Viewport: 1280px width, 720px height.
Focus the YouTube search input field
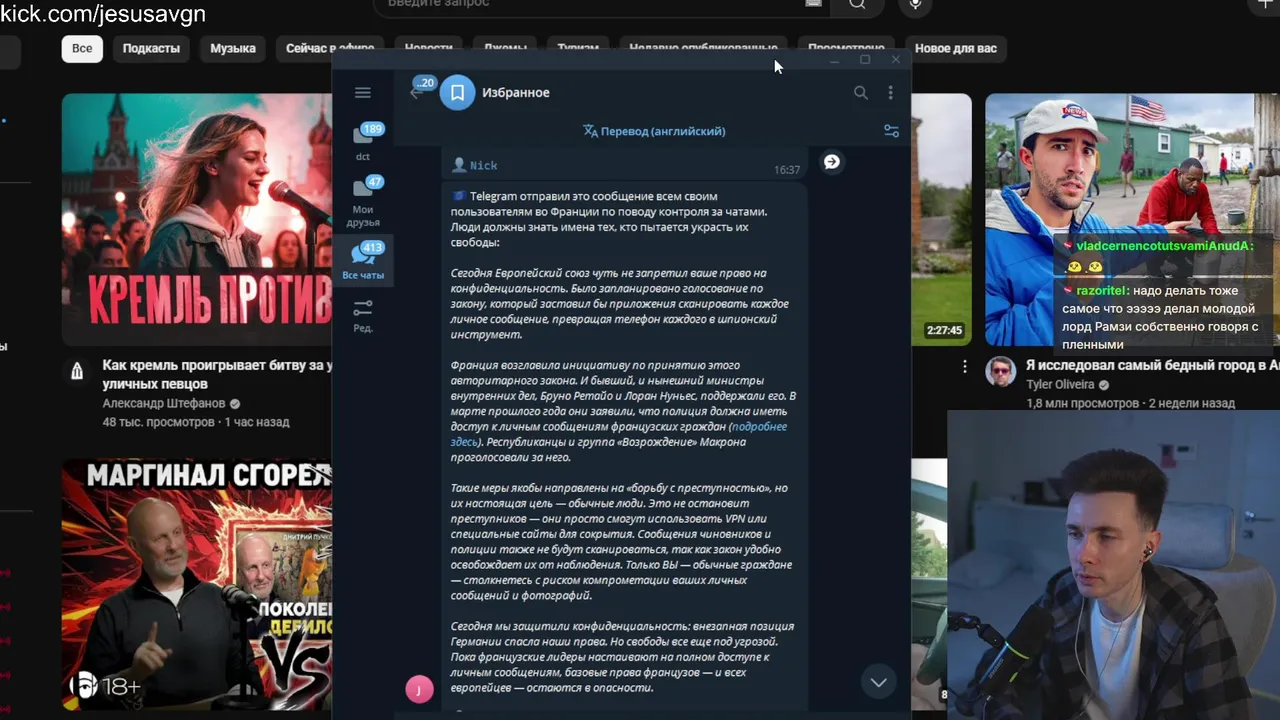[600, 5]
